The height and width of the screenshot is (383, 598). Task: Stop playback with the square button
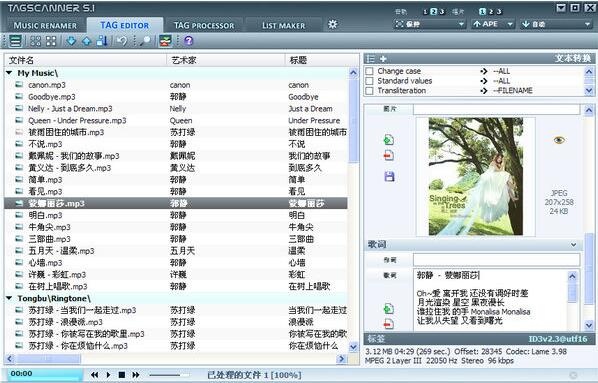(x=122, y=375)
